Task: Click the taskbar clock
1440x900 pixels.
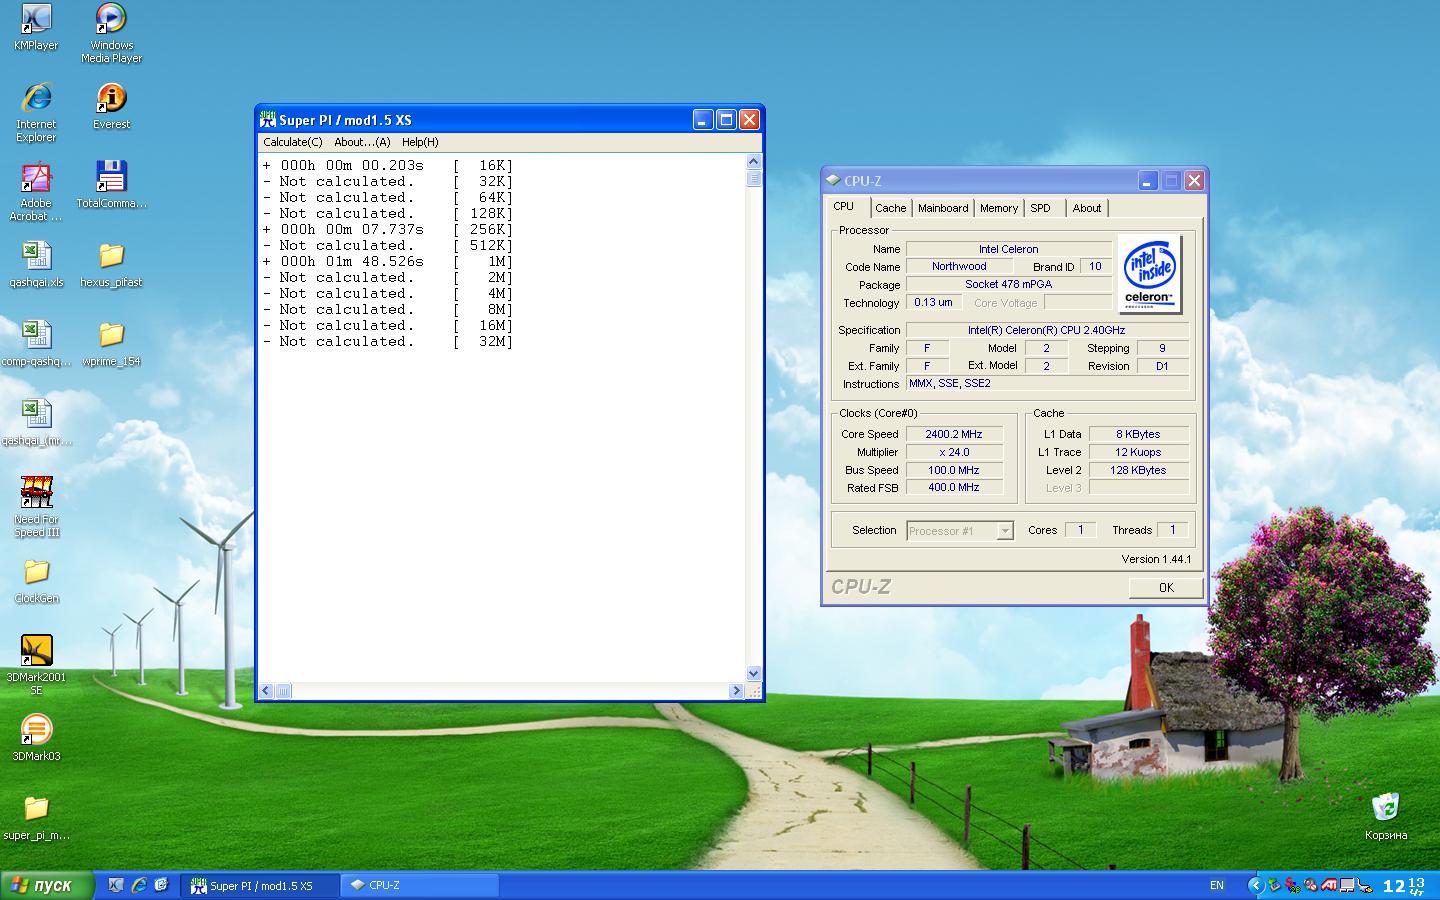Action: click(1404, 885)
